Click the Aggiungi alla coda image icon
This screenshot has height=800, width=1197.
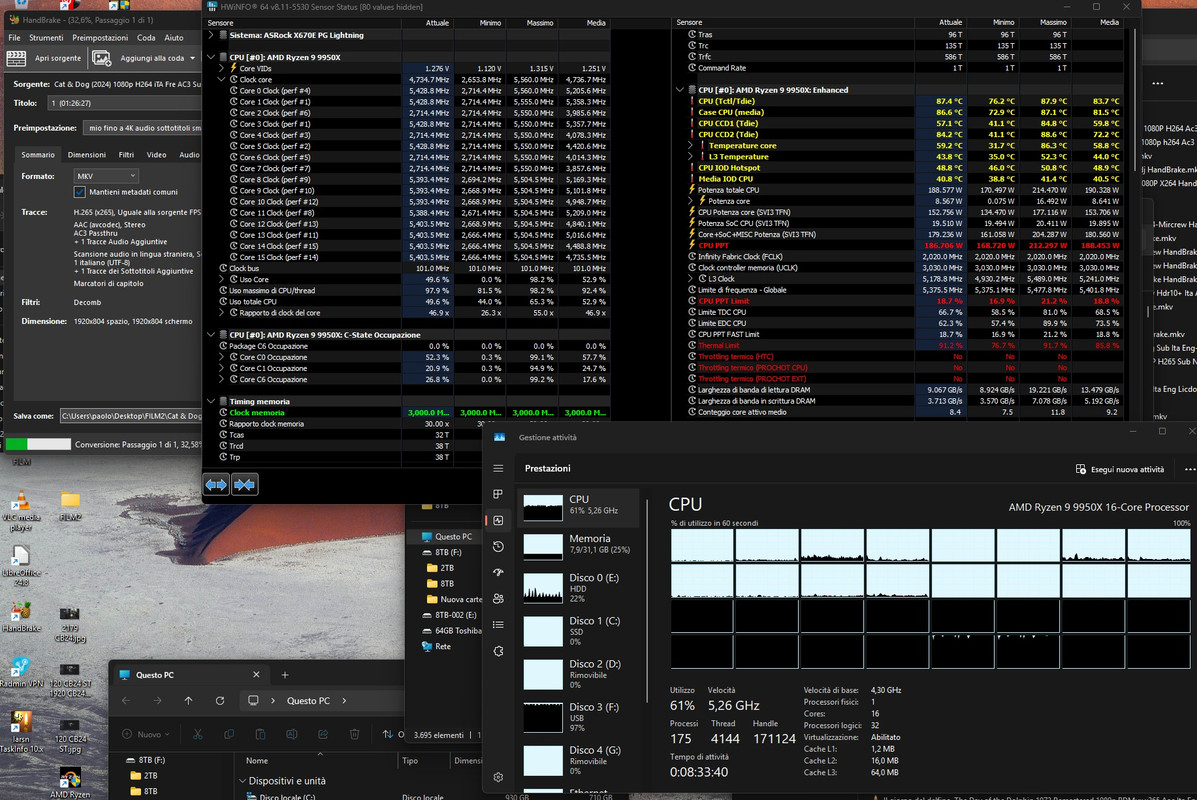(x=102, y=58)
